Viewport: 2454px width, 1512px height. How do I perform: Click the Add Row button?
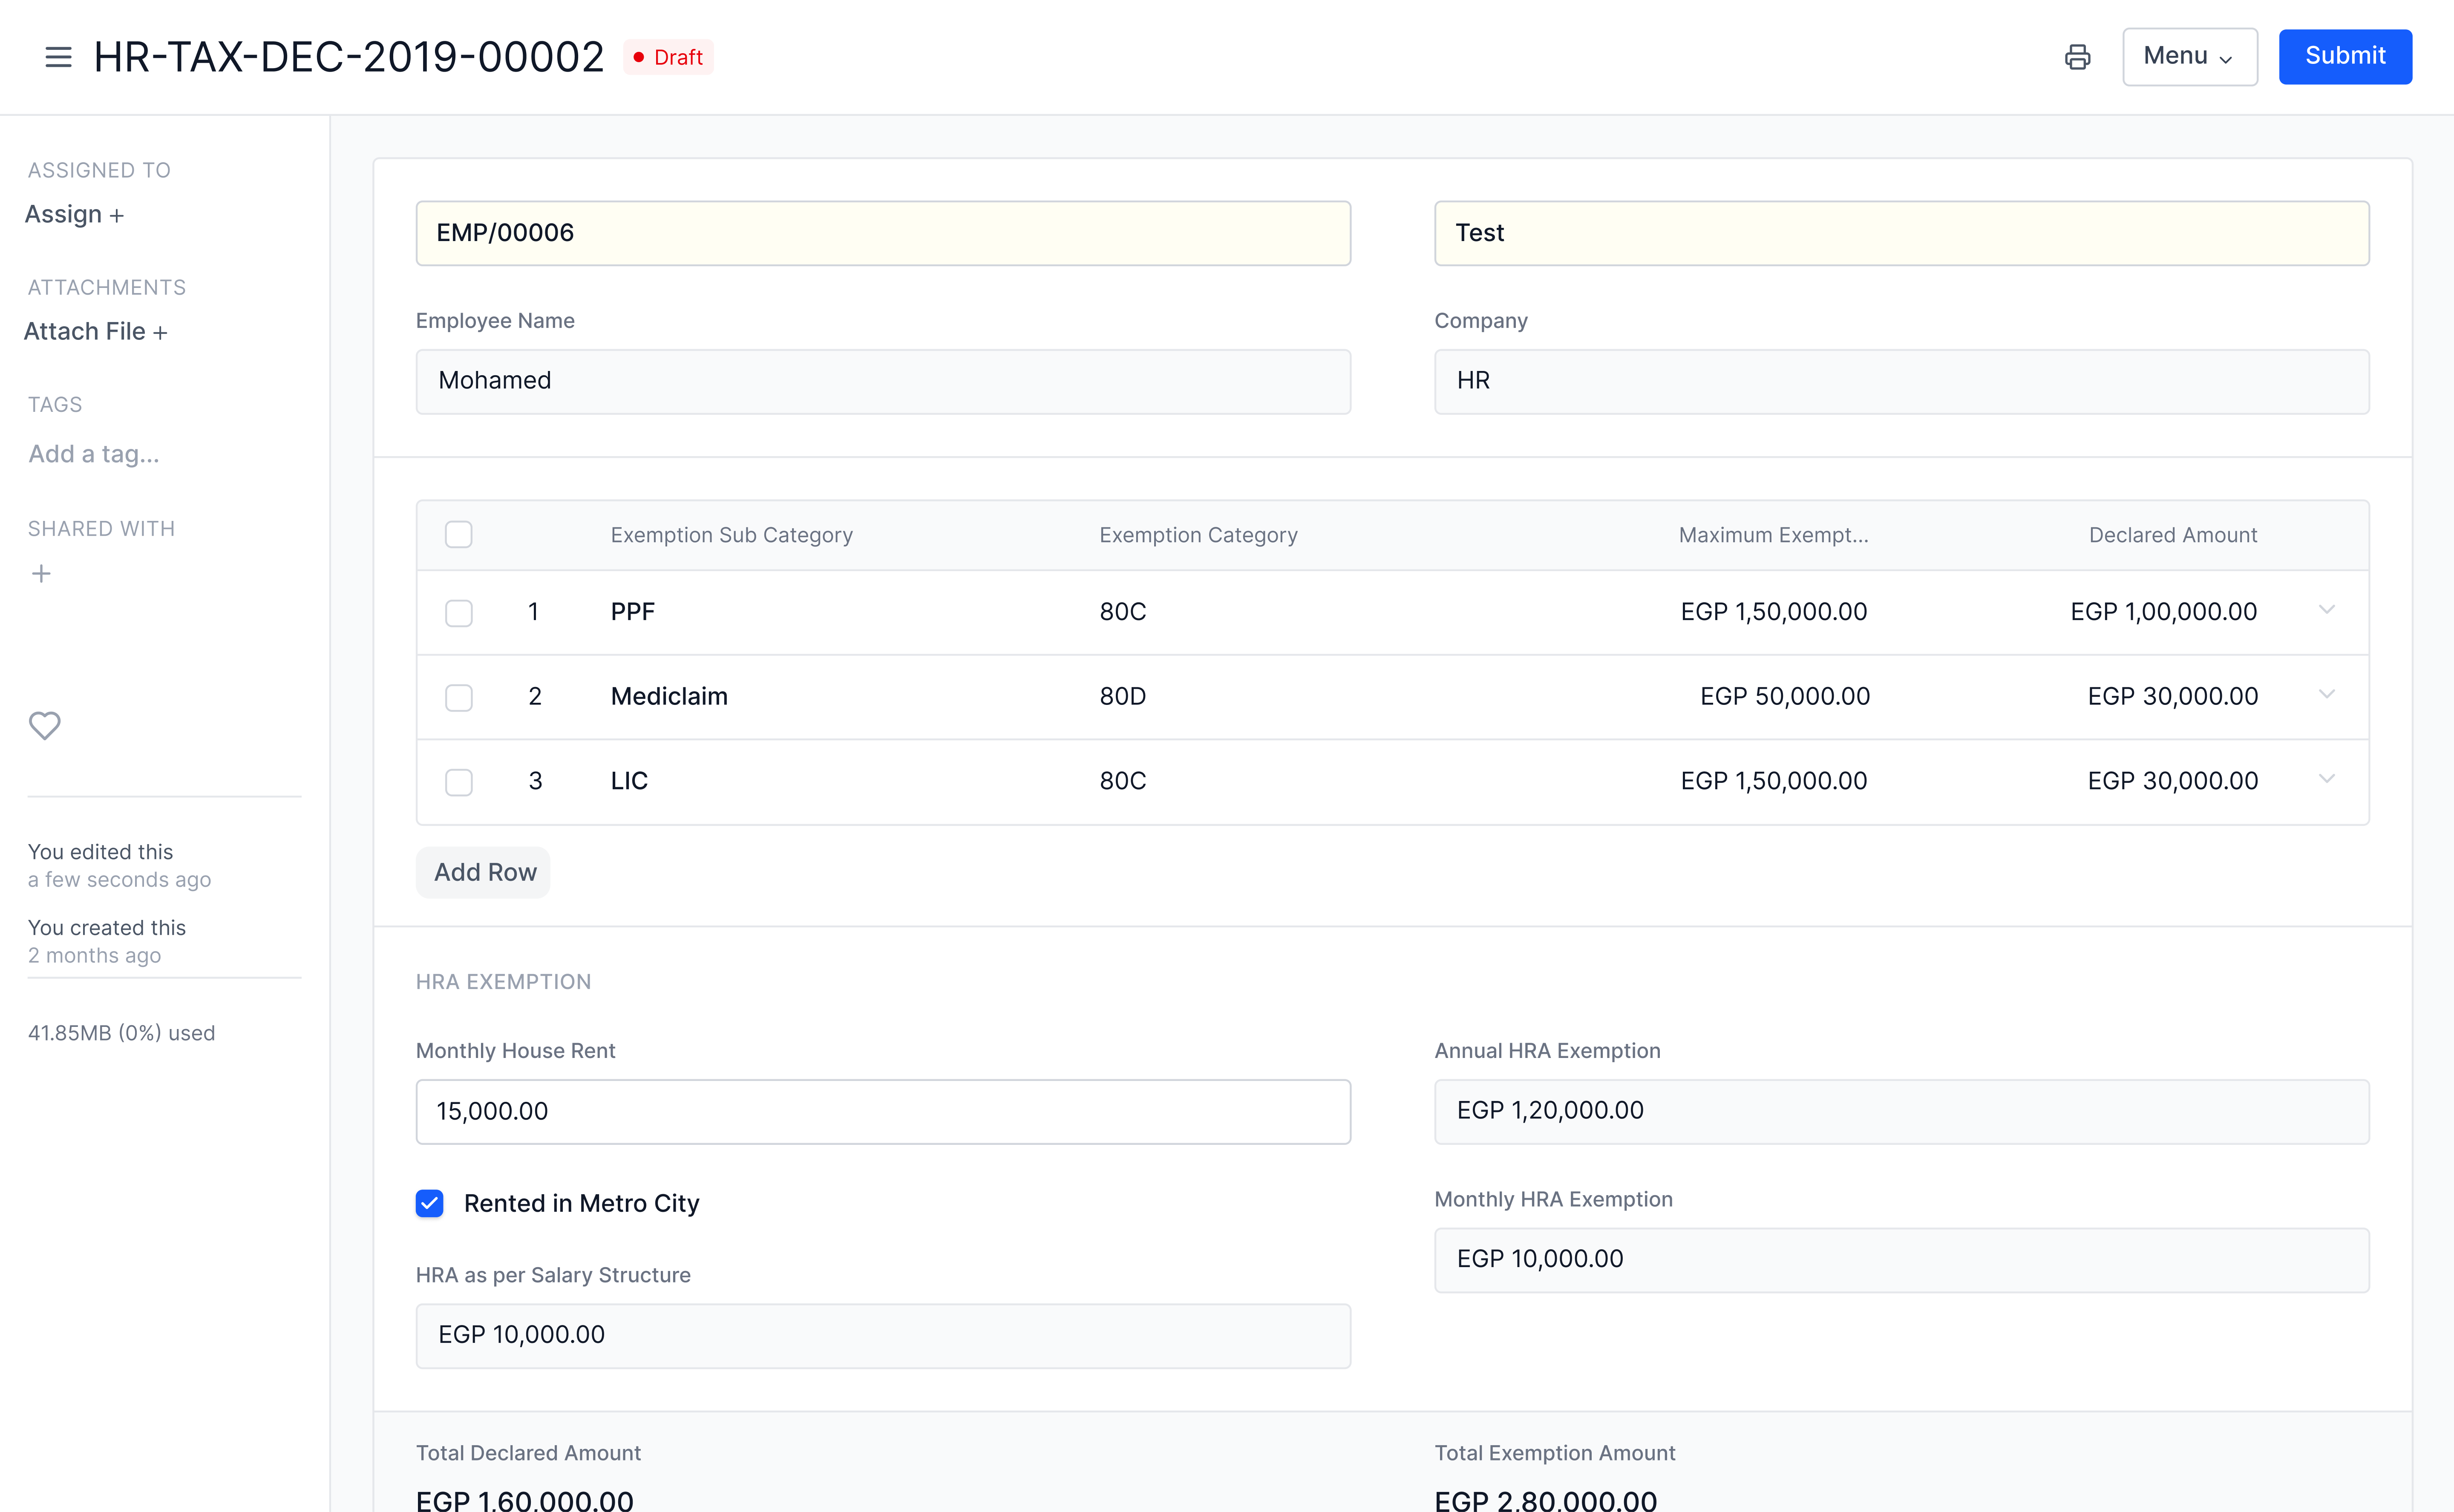pos(484,872)
